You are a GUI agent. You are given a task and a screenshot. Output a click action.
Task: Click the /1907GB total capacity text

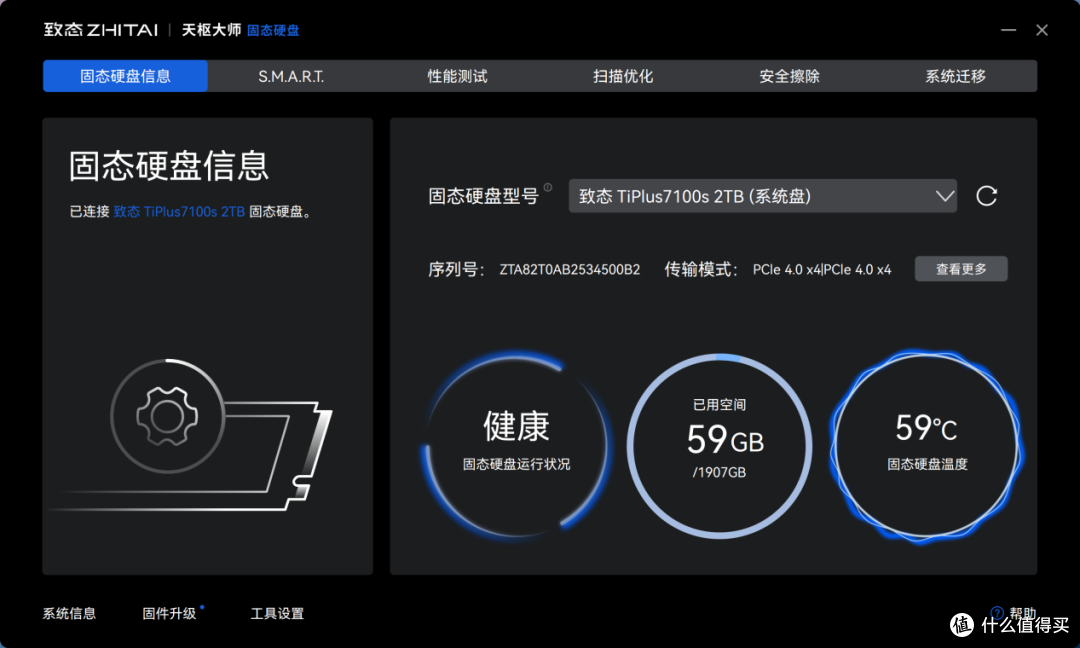tap(719, 472)
